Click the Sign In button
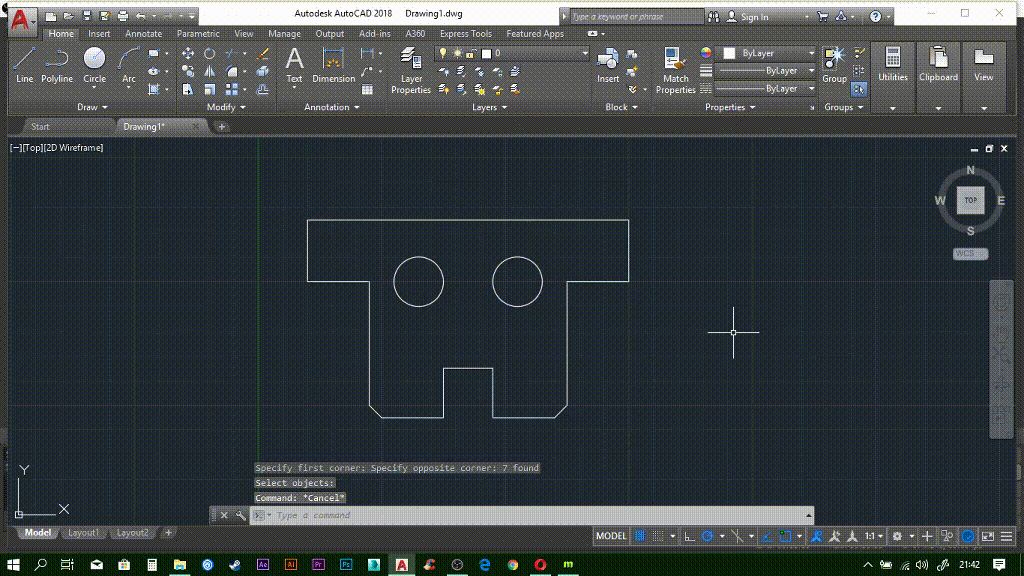1024x576 pixels. [x=748, y=17]
